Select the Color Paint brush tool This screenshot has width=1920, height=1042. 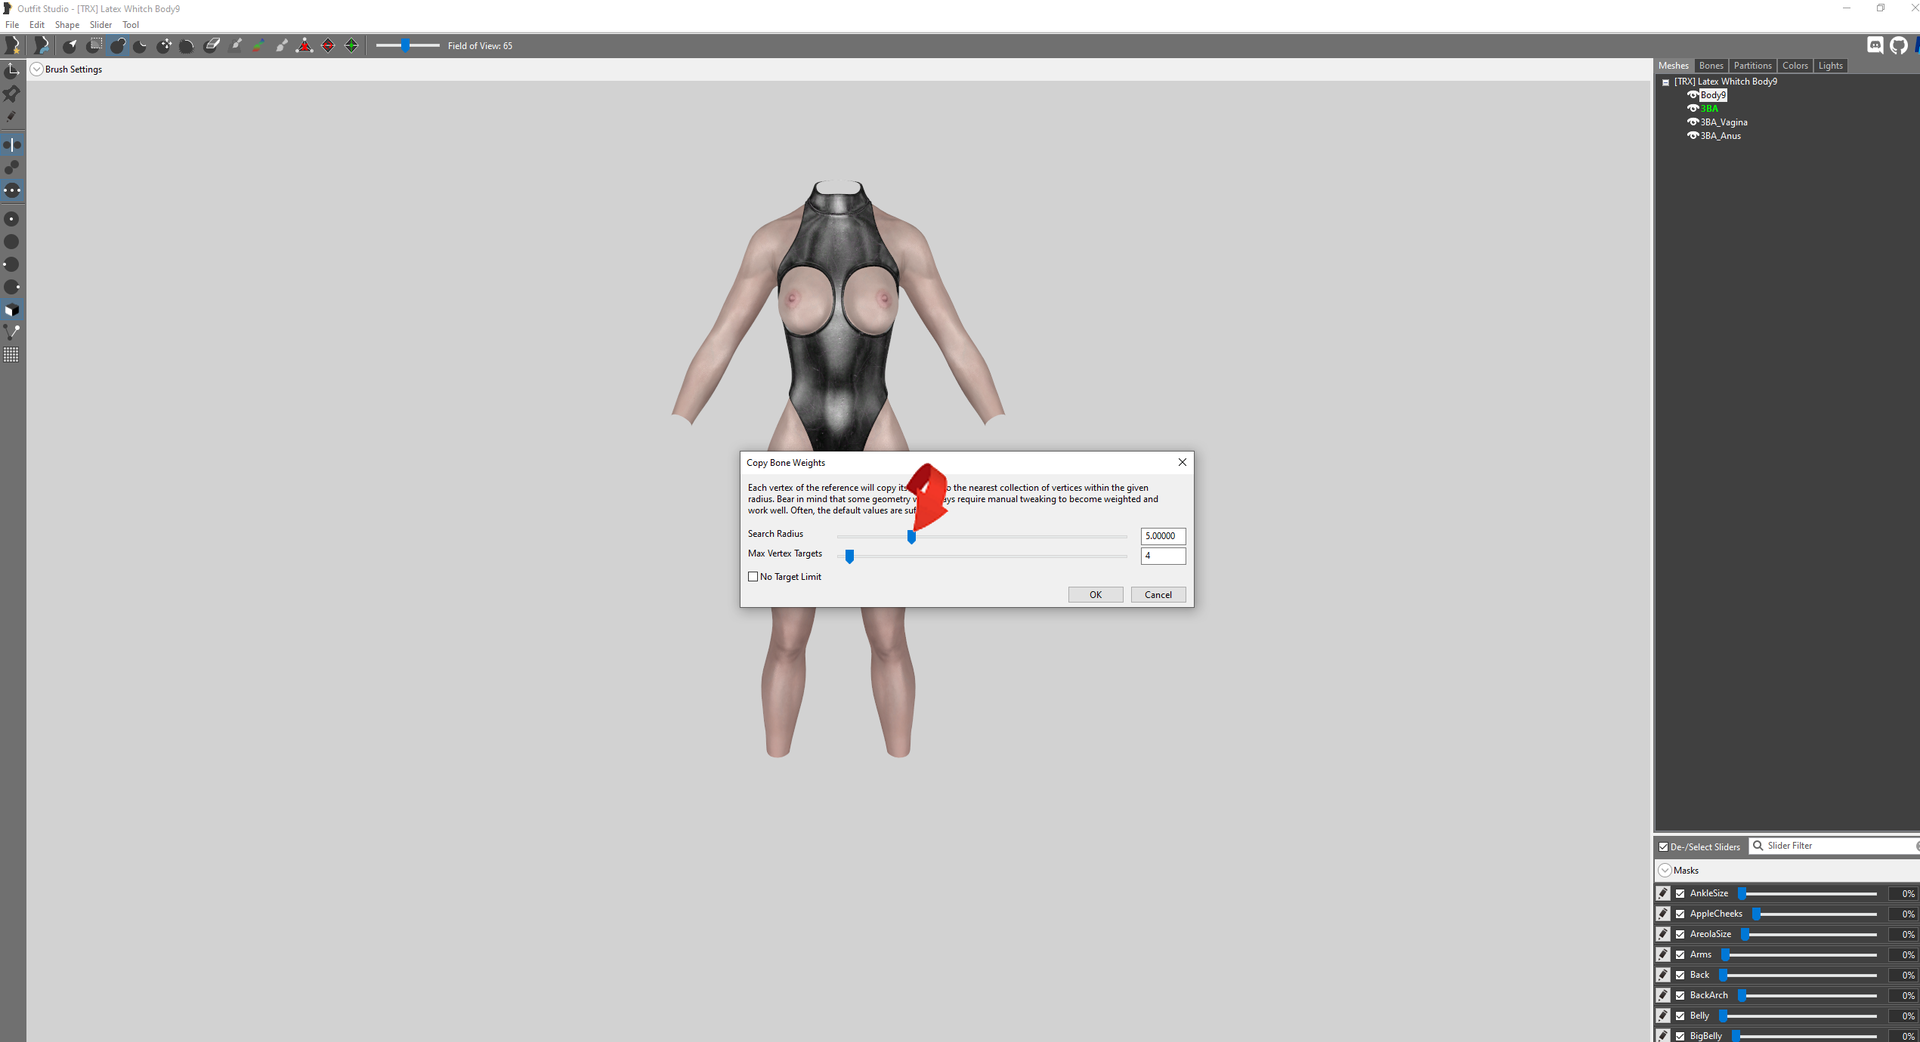(259, 45)
